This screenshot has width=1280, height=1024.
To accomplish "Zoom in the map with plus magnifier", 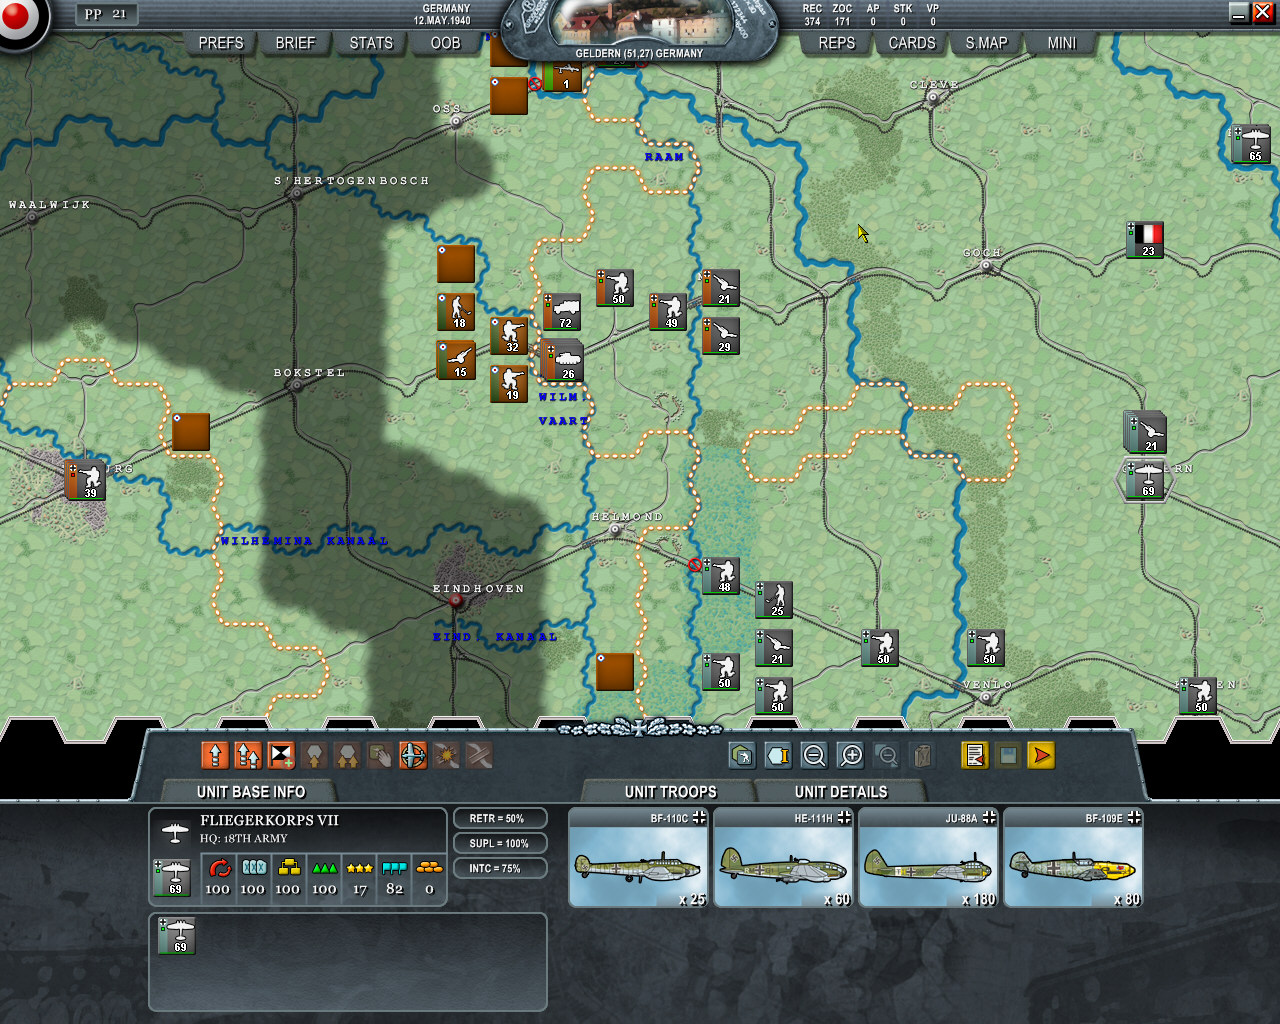I will pos(851,755).
